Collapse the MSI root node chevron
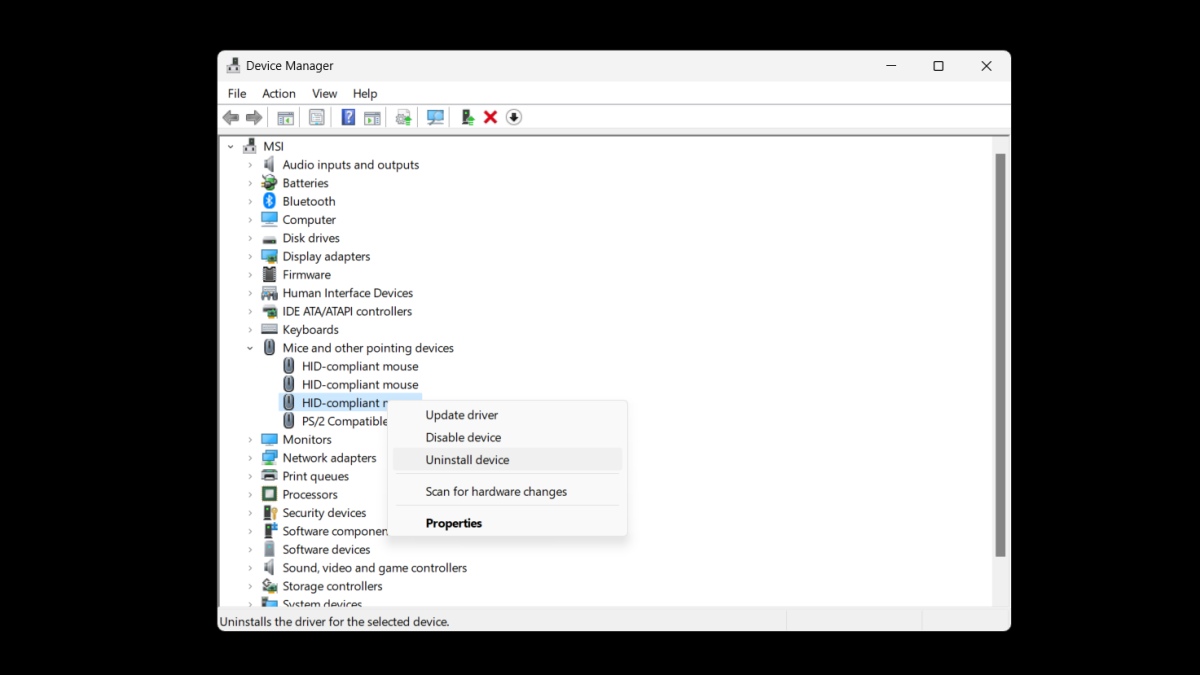1200x675 pixels. coord(231,146)
